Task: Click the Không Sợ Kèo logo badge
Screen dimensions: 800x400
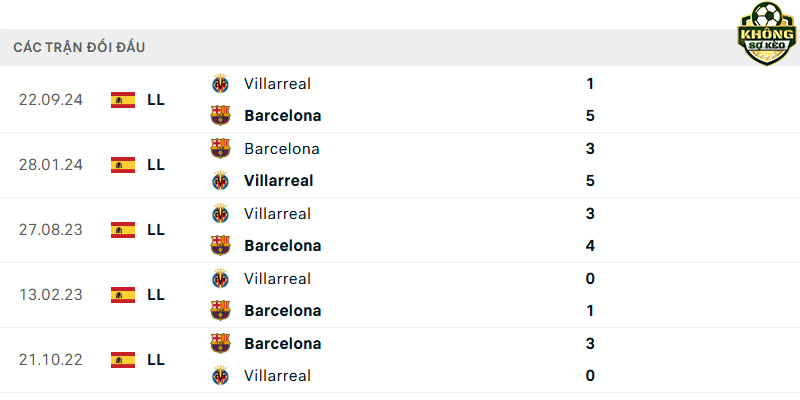Action: [767, 33]
